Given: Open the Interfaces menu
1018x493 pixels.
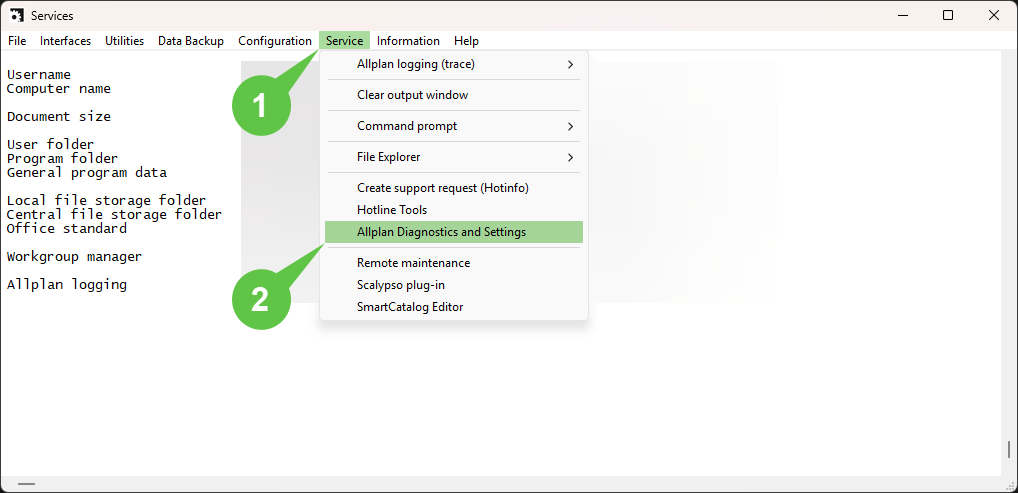Looking at the screenshot, I should pos(65,41).
